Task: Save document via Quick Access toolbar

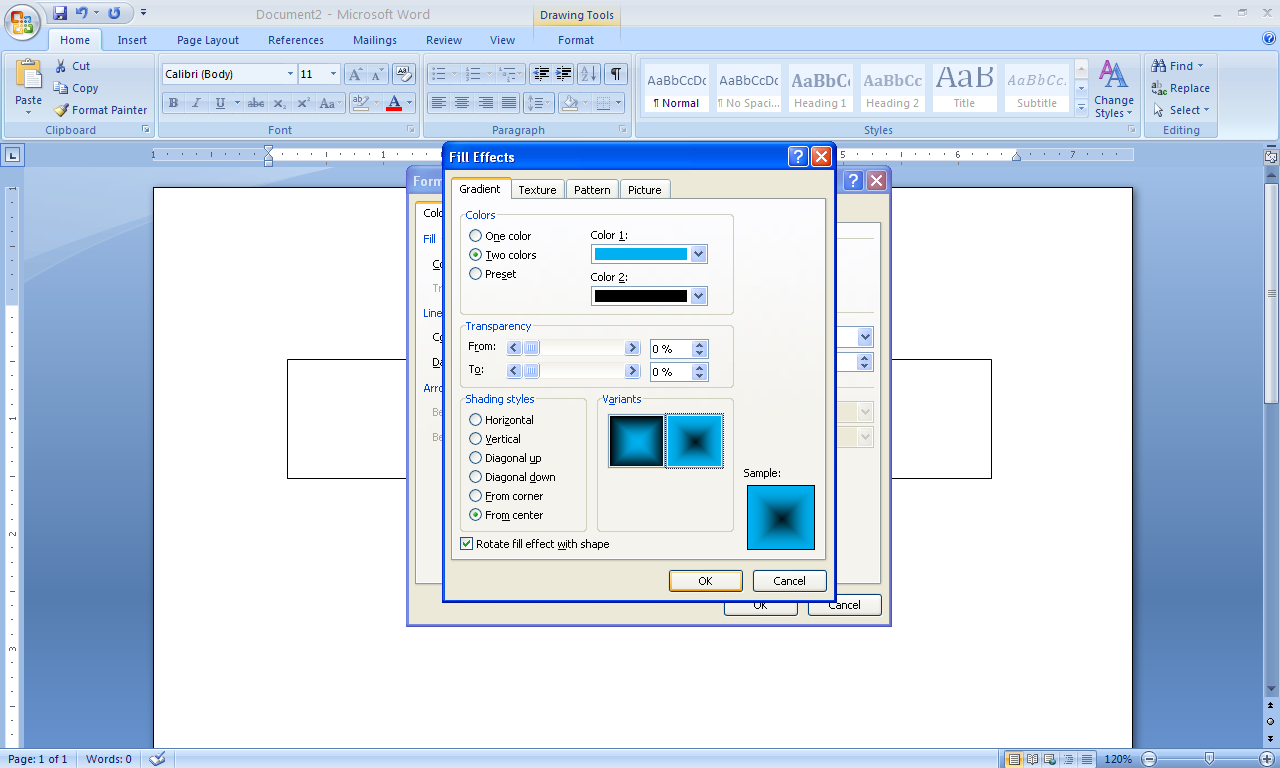Action: pos(60,13)
